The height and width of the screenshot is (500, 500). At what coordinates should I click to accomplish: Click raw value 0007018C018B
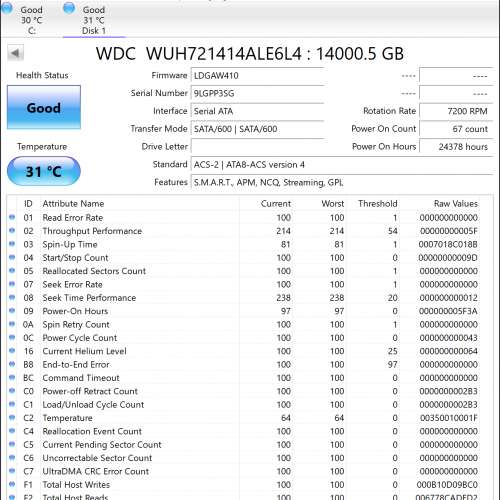pos(448,244)
